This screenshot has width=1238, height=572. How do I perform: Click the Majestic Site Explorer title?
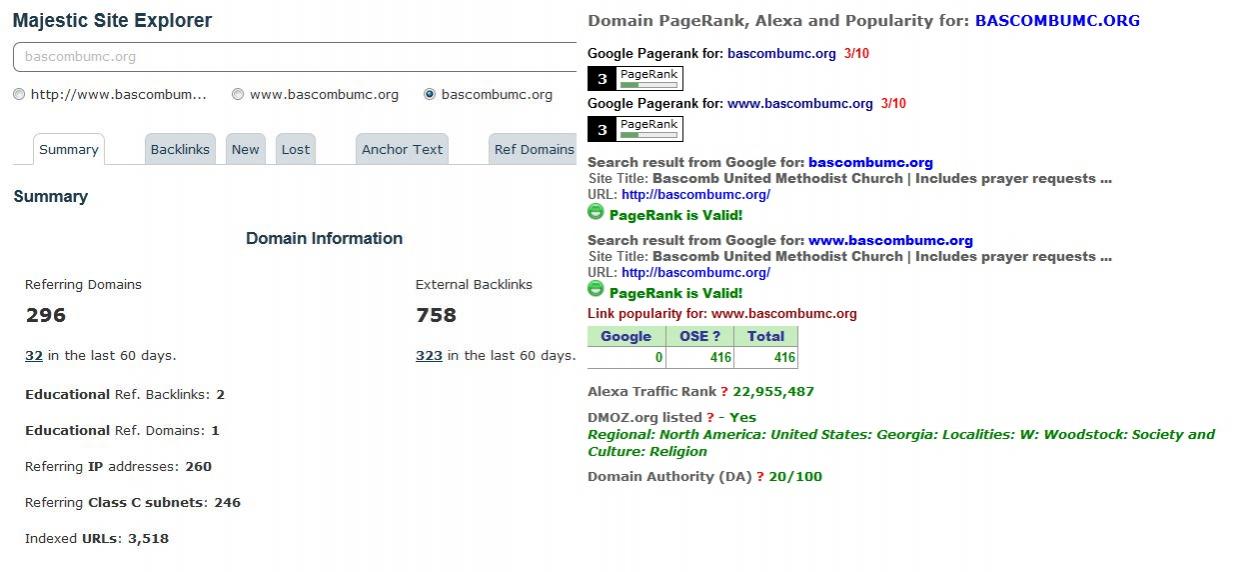click(x=112, y=21)
